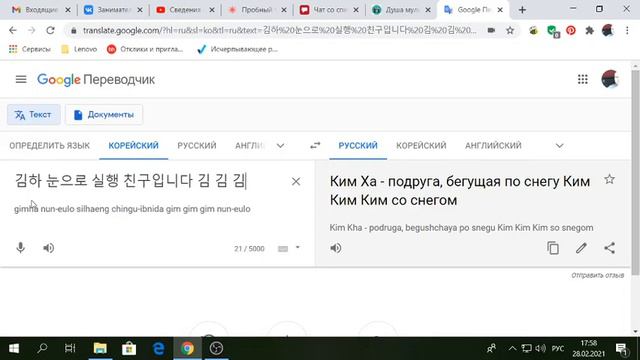Select Корейский as source language
This screenshot has height=360, width=640.
[133, 146]
